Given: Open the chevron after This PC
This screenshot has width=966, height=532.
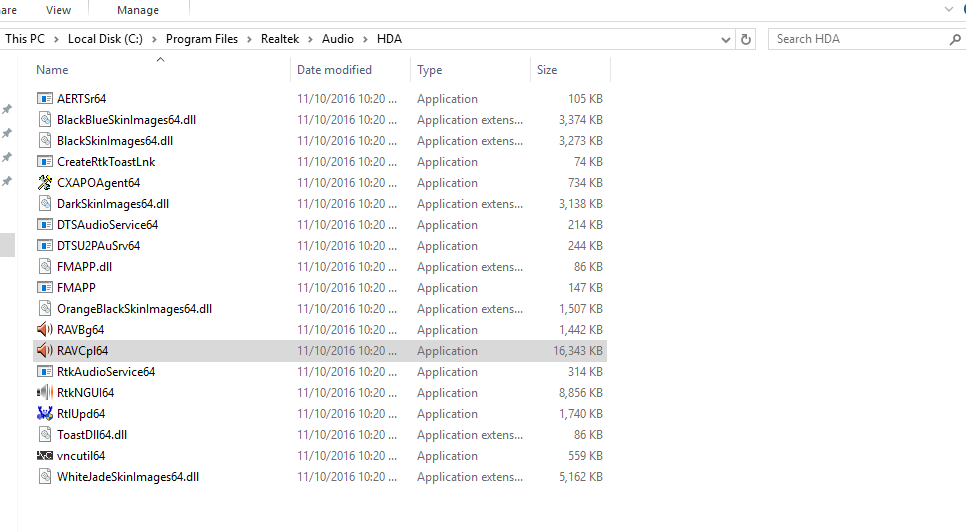Looking at the screenshot, I should point(56,39).
